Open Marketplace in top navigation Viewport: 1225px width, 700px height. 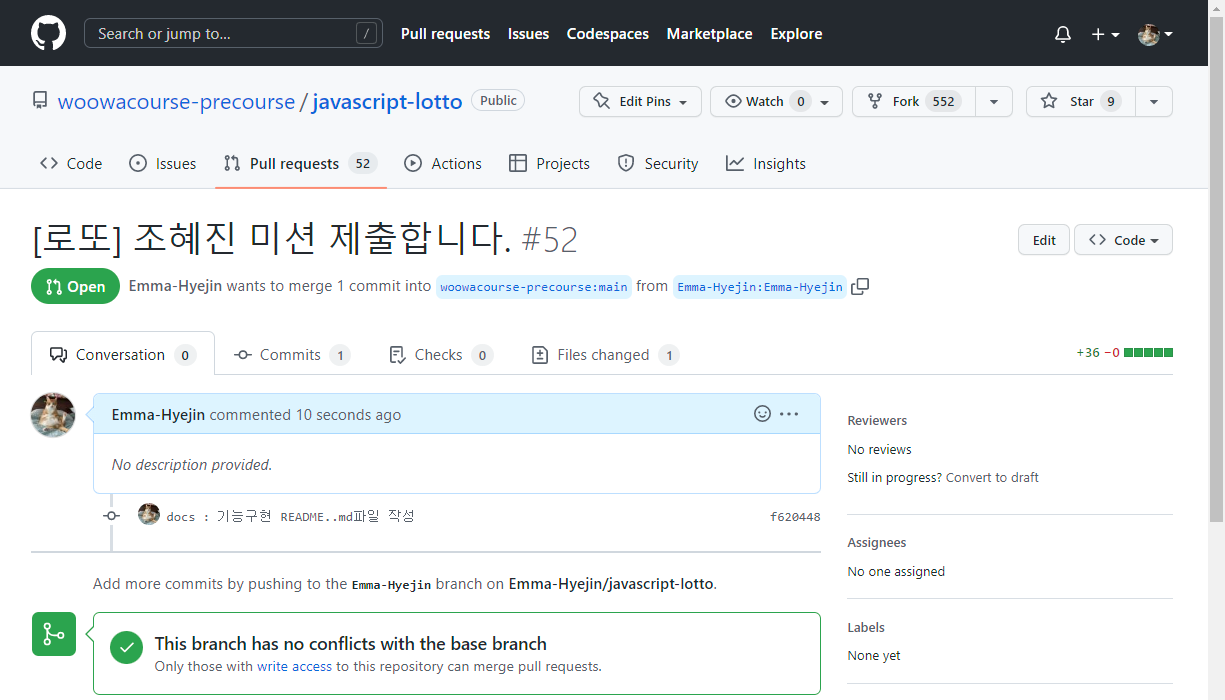click(710, 34)
